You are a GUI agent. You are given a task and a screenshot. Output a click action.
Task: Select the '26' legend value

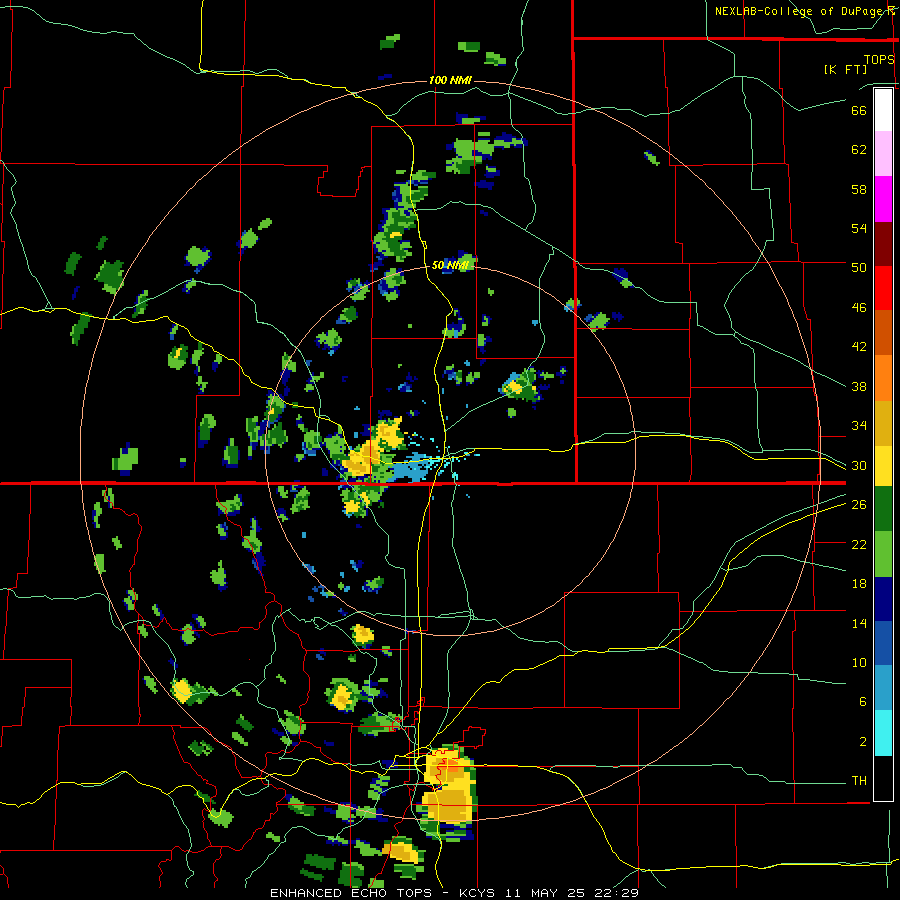point(859,505)
